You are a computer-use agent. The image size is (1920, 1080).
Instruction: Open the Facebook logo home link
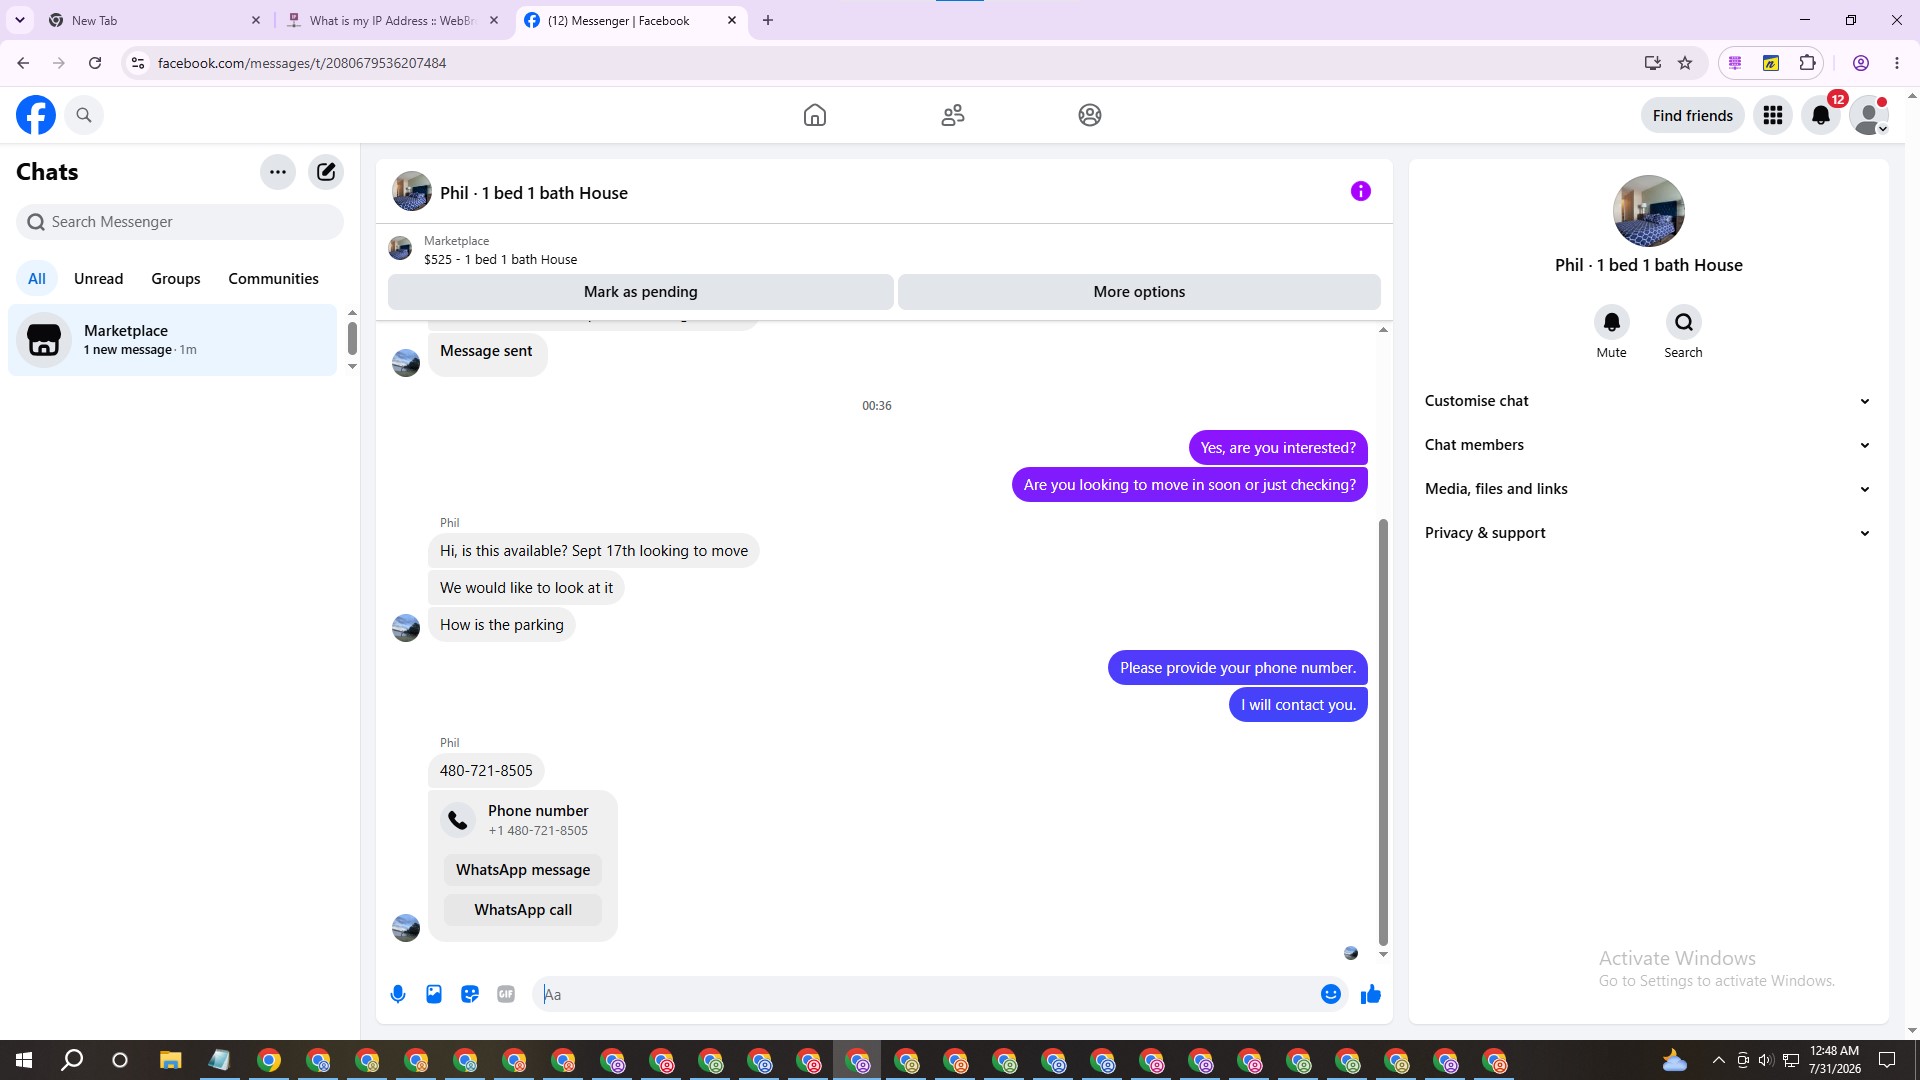pos(36,115)
